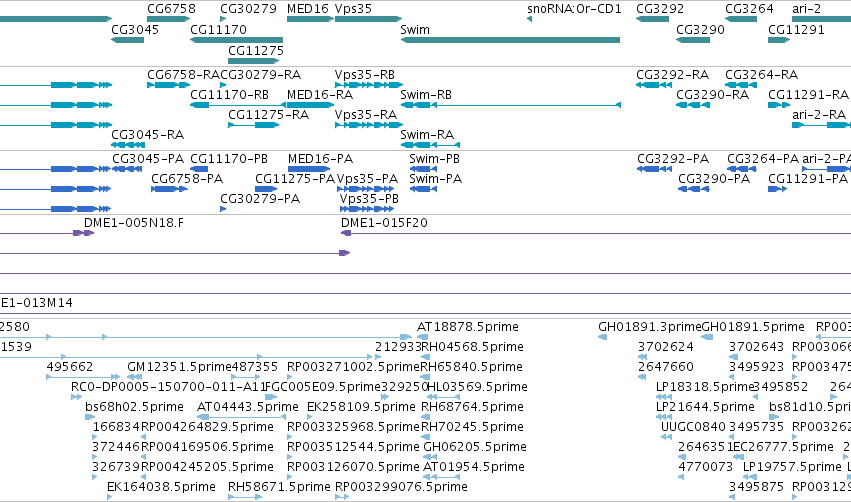Image resolution: width=851 pixels, height=502 pixels.
Task: Open the AT18878.5prime EST
Action: click(422, 337)
